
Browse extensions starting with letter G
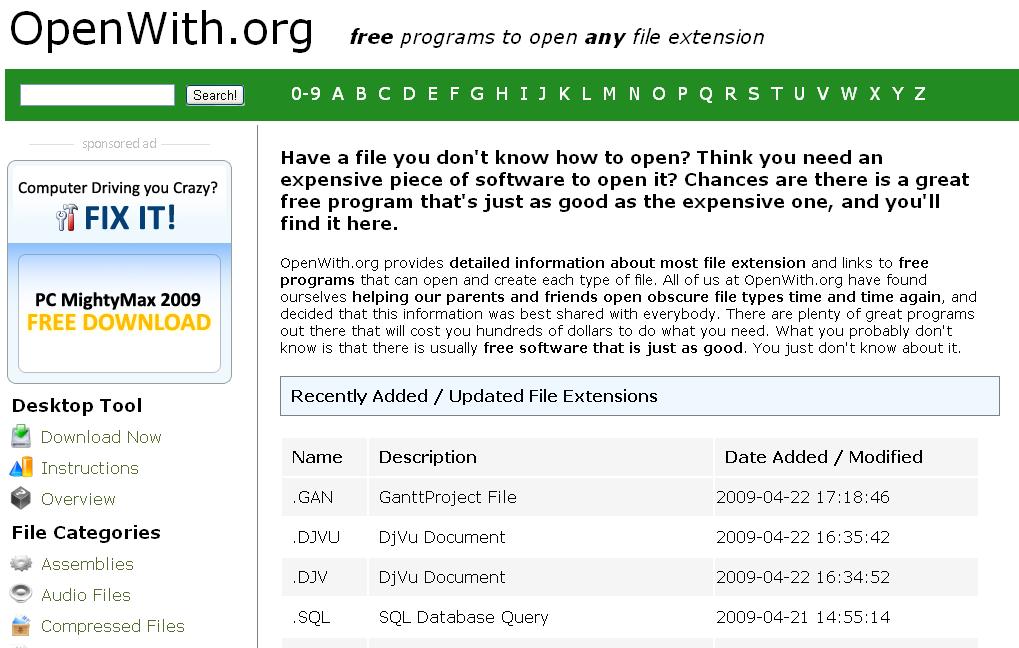477,94
